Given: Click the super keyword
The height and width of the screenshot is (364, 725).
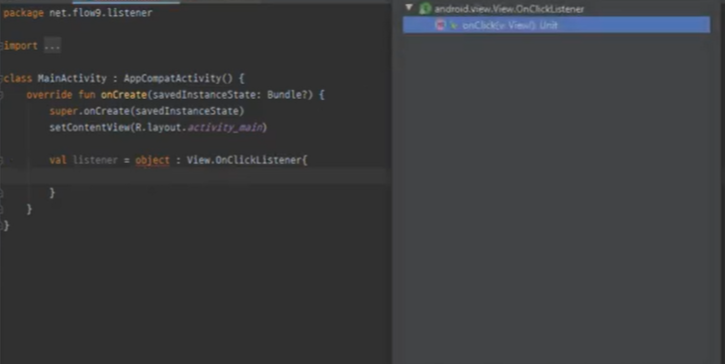Looking at the screenshot, I should click(63, 111).
